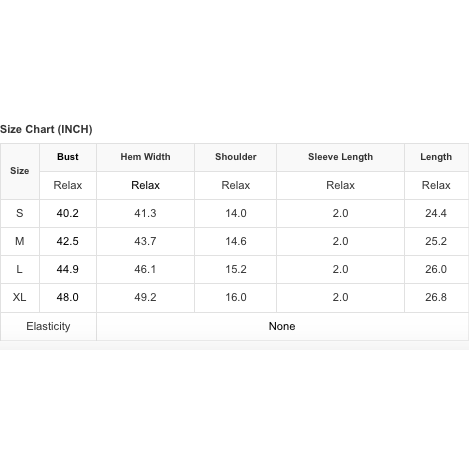Viewport: 469px width, 469px height.
Task: Click bust value 40.2 for size S
Action: coord(68,213)
